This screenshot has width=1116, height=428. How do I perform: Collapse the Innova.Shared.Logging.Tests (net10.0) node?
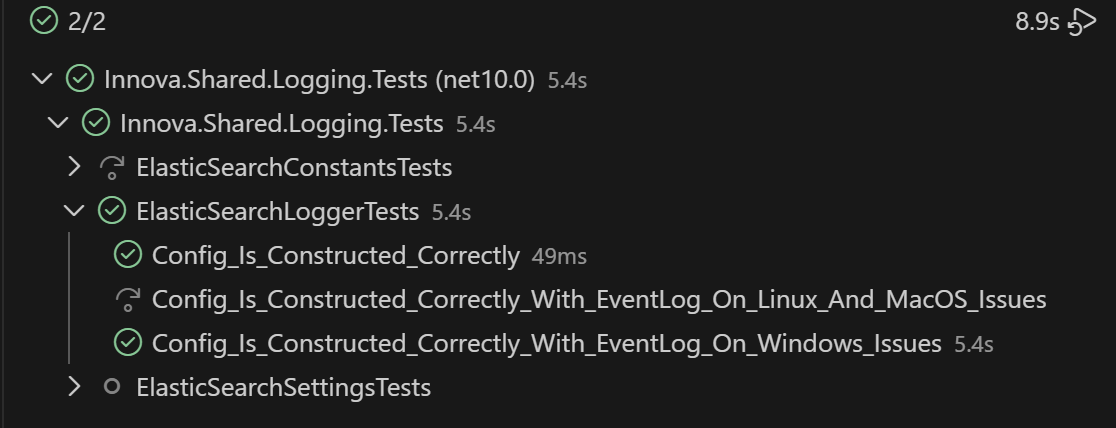point(42,79)
